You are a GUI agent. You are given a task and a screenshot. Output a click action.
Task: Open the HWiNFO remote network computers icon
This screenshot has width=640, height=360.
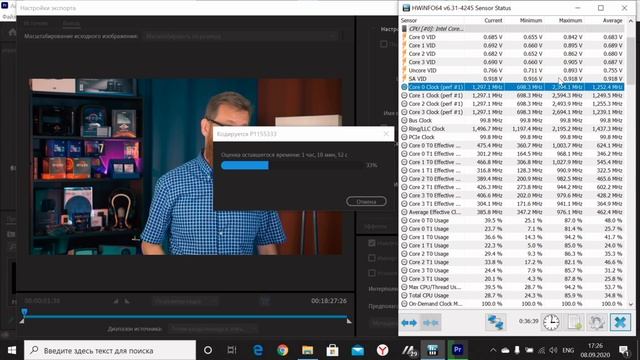(495, 322)
